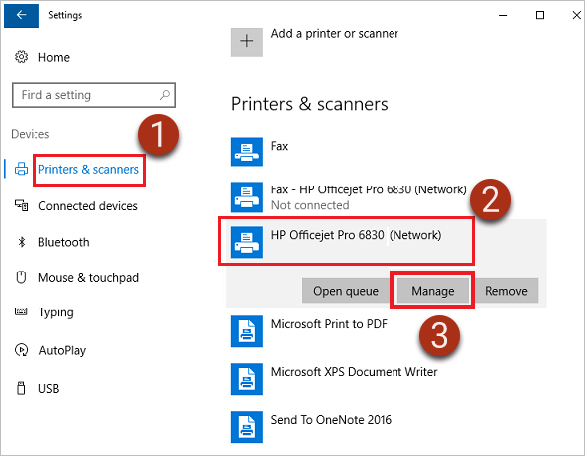585x456 pixels.
Task: Open Mouse & touchpad settings
Action: tap(88, 278)
